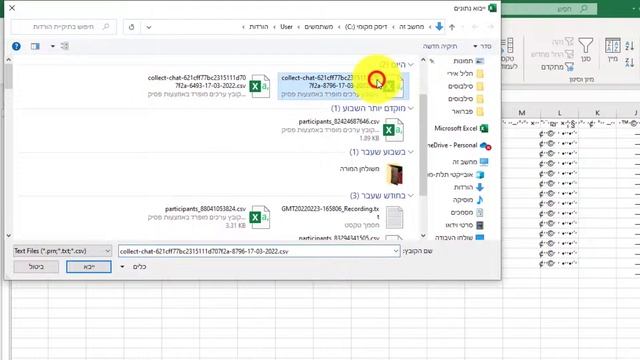Image resolution: width=640 pixels, height=360 pixels.
Task: Open the סדר (Organize) dropdown
Action: point(482,46)
